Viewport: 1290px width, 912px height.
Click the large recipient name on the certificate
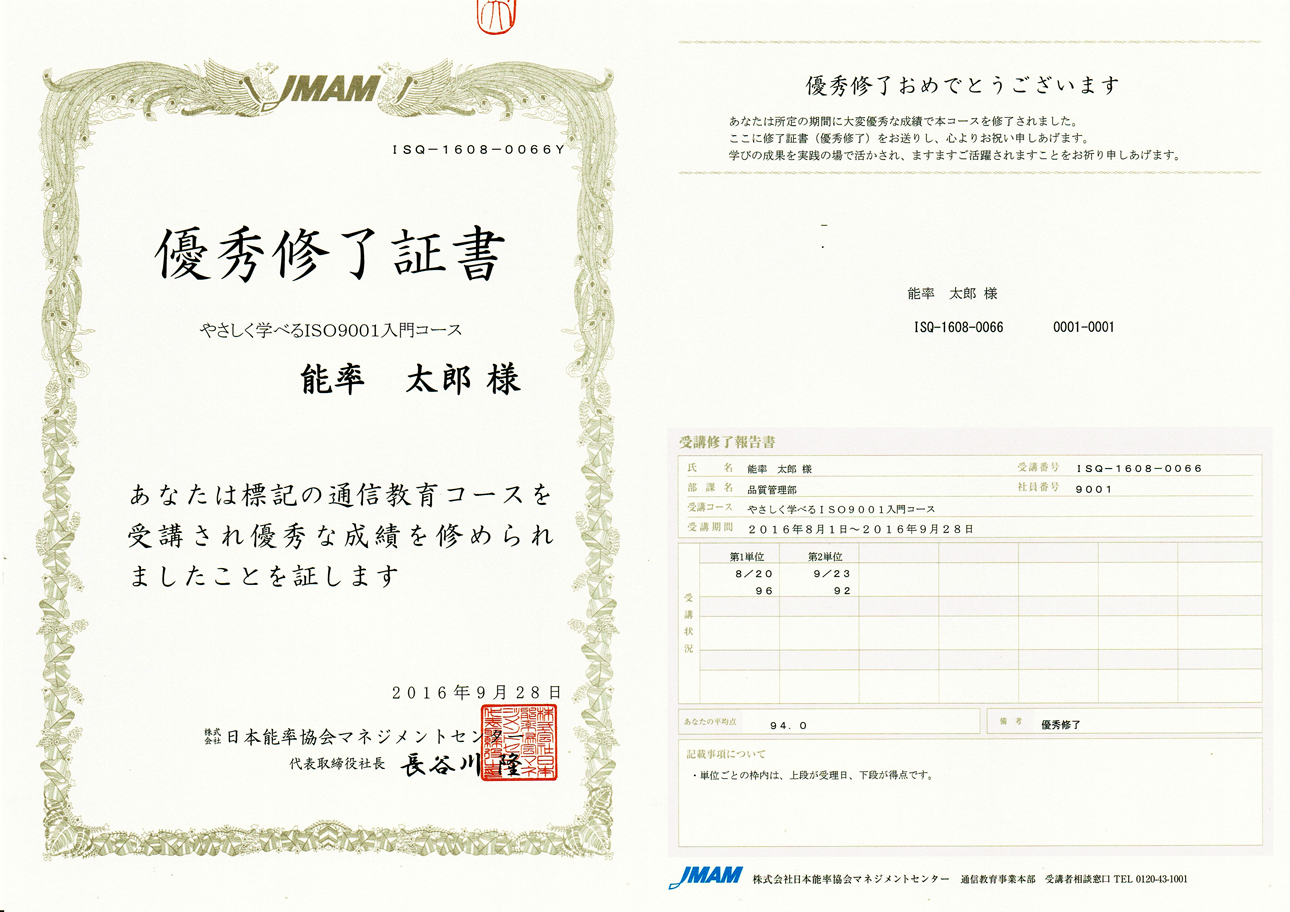pos(410,380)
